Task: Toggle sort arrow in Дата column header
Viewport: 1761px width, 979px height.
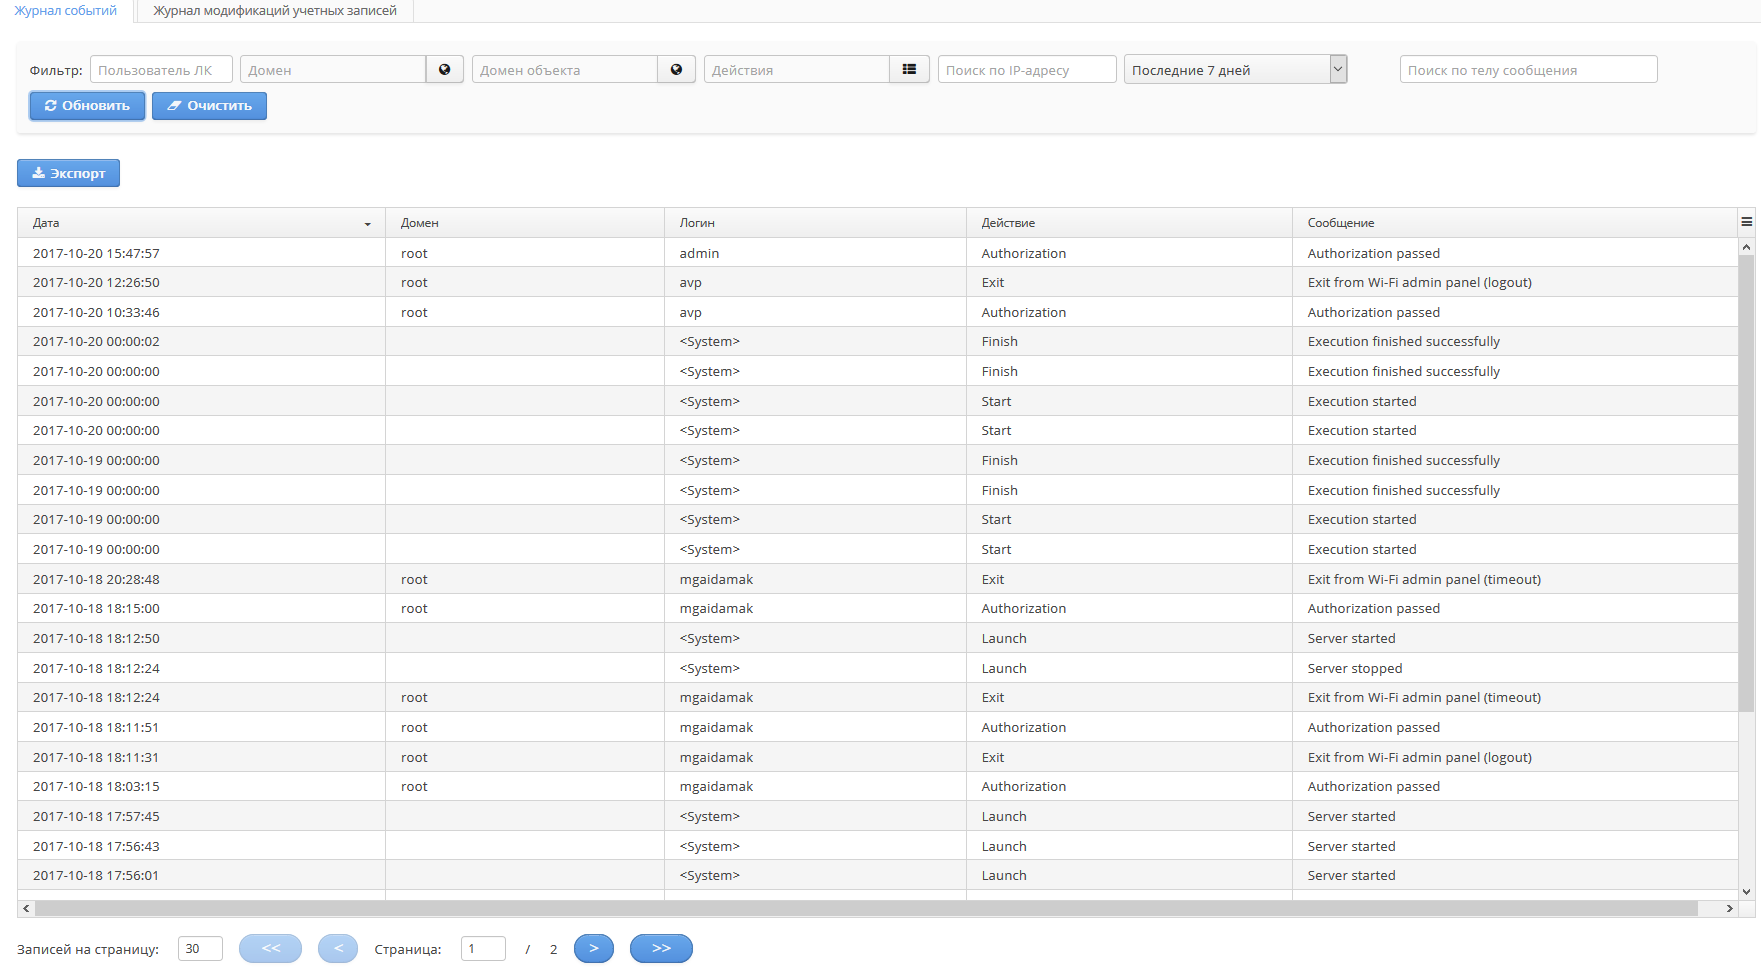Action: click(368, 224)
